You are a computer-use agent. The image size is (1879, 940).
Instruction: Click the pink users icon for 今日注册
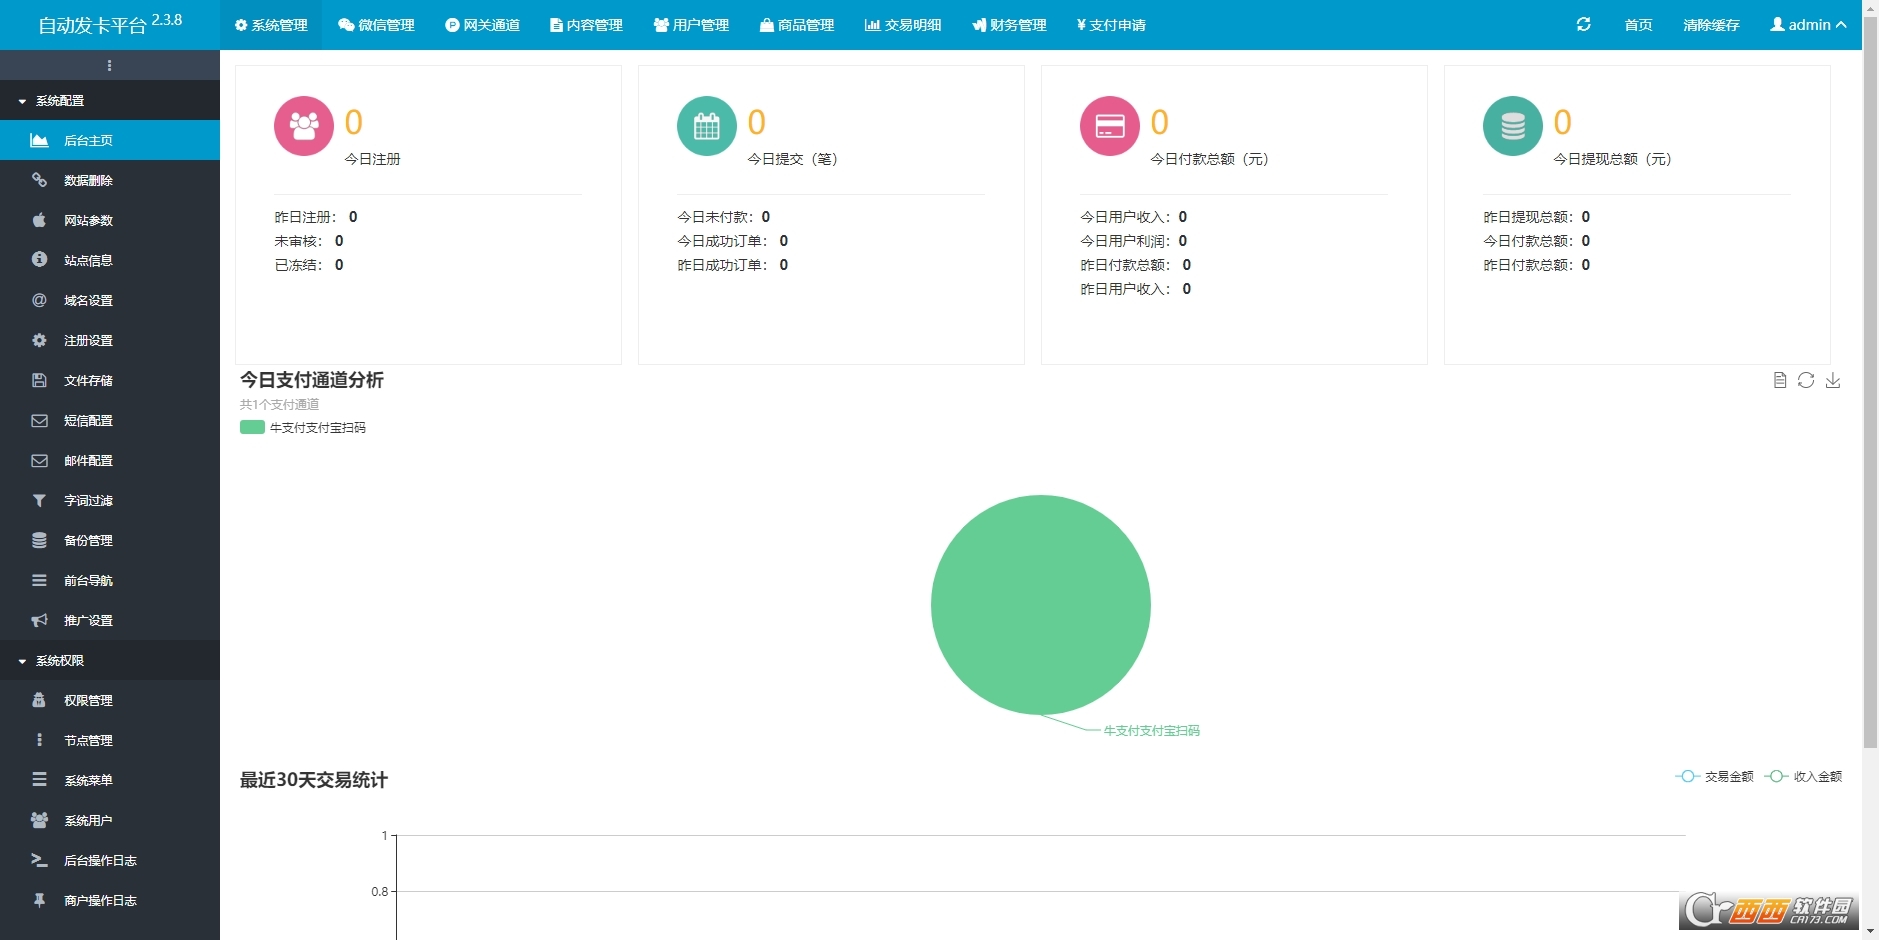tap(304, 126)
